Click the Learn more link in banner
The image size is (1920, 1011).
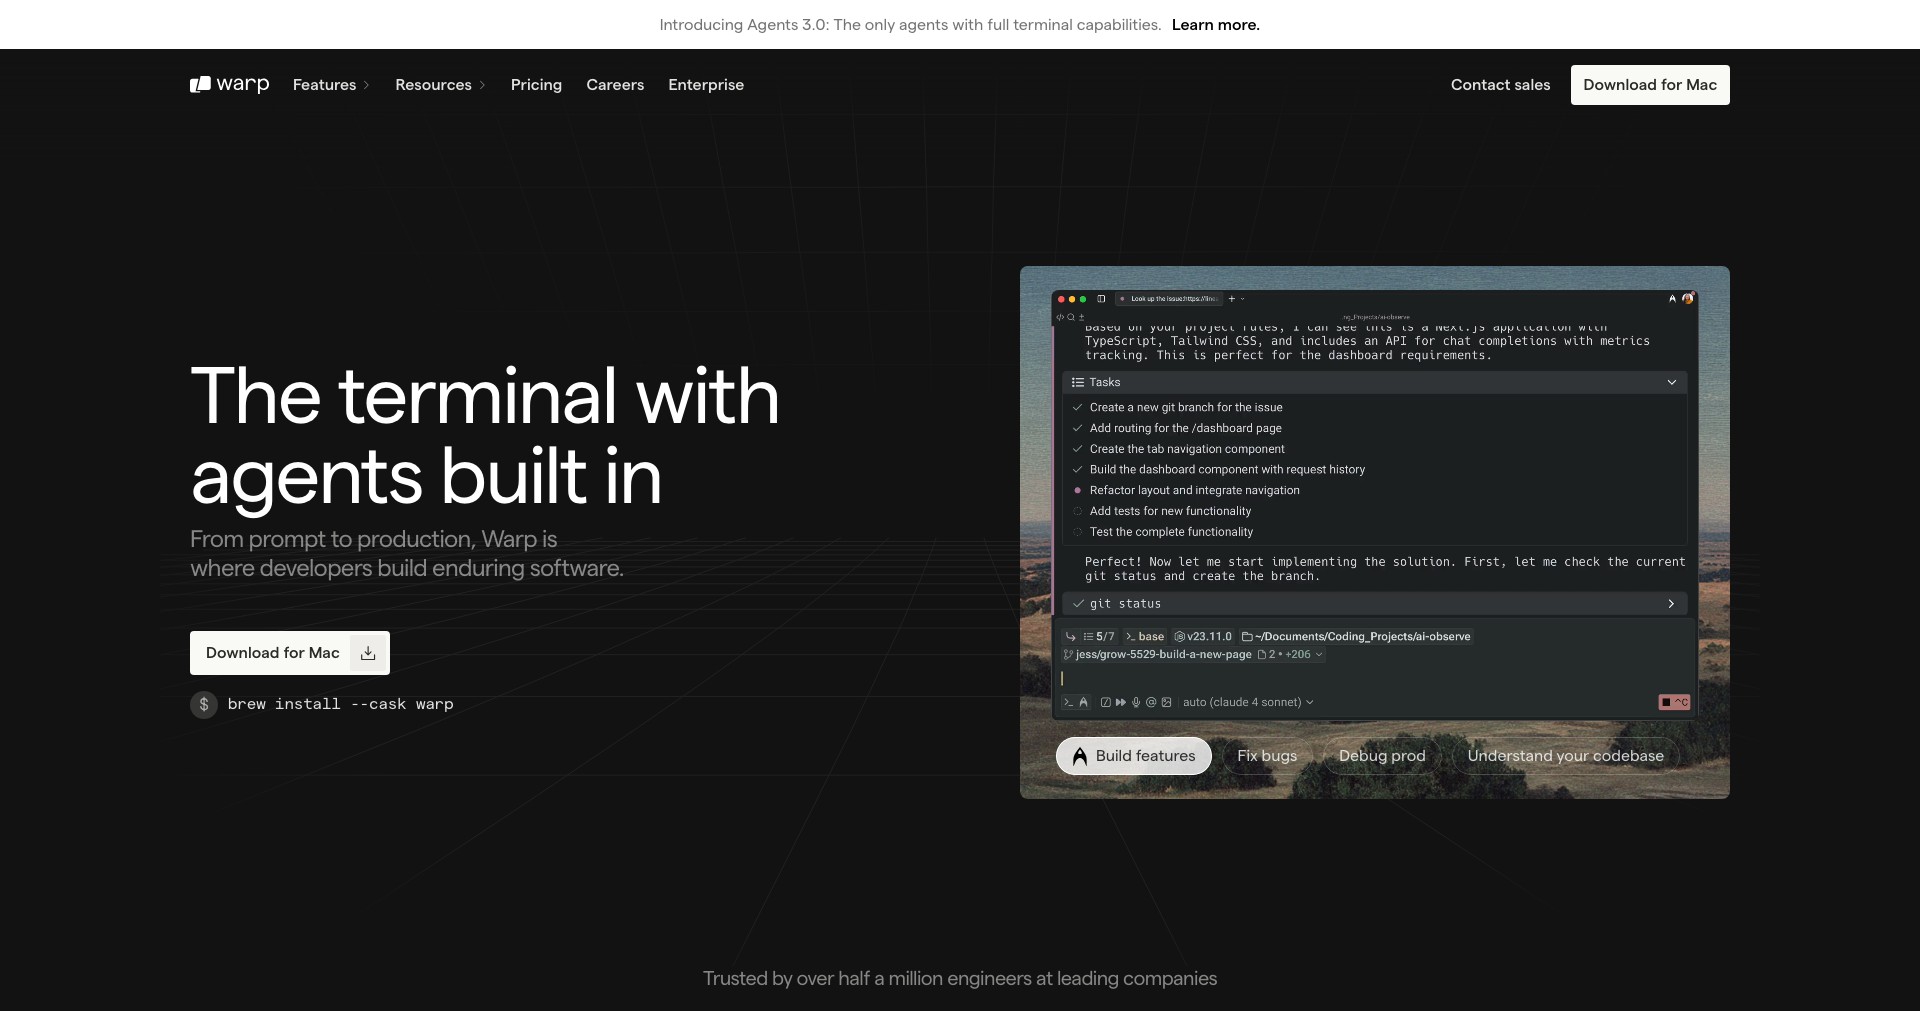tap(1216, 25)
